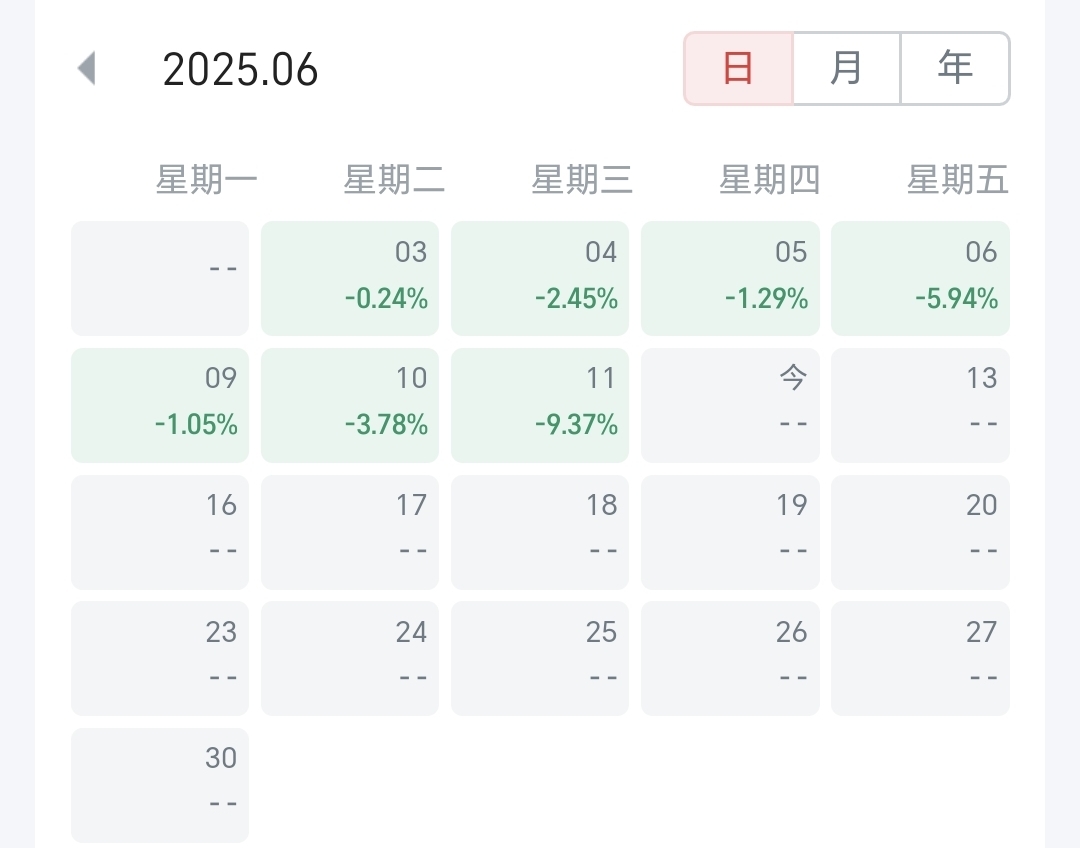Select today's cell marked 今

730,405
